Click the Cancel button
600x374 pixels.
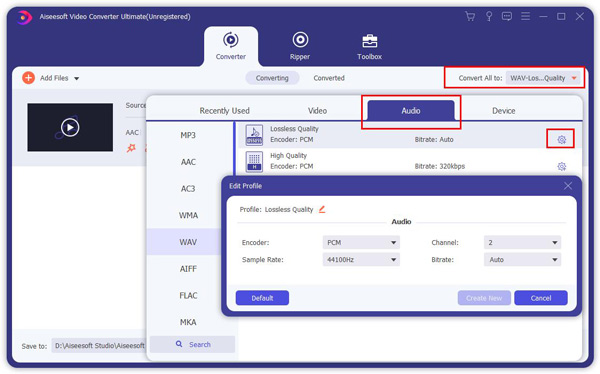click(x=541, y=298)
